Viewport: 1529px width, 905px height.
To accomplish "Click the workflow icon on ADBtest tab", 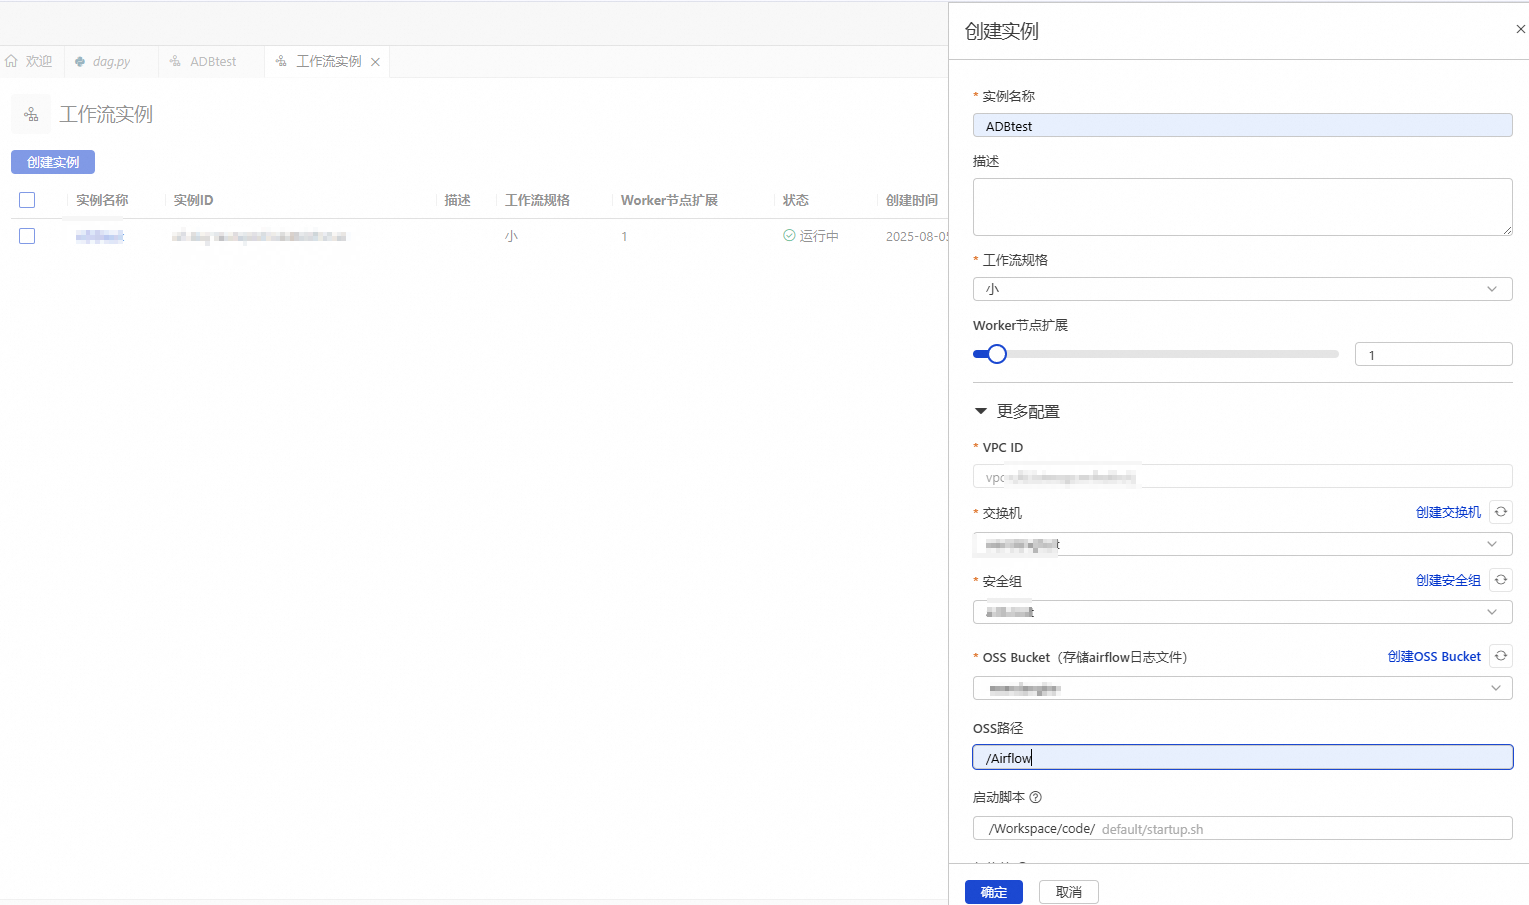I will point(175,61).
